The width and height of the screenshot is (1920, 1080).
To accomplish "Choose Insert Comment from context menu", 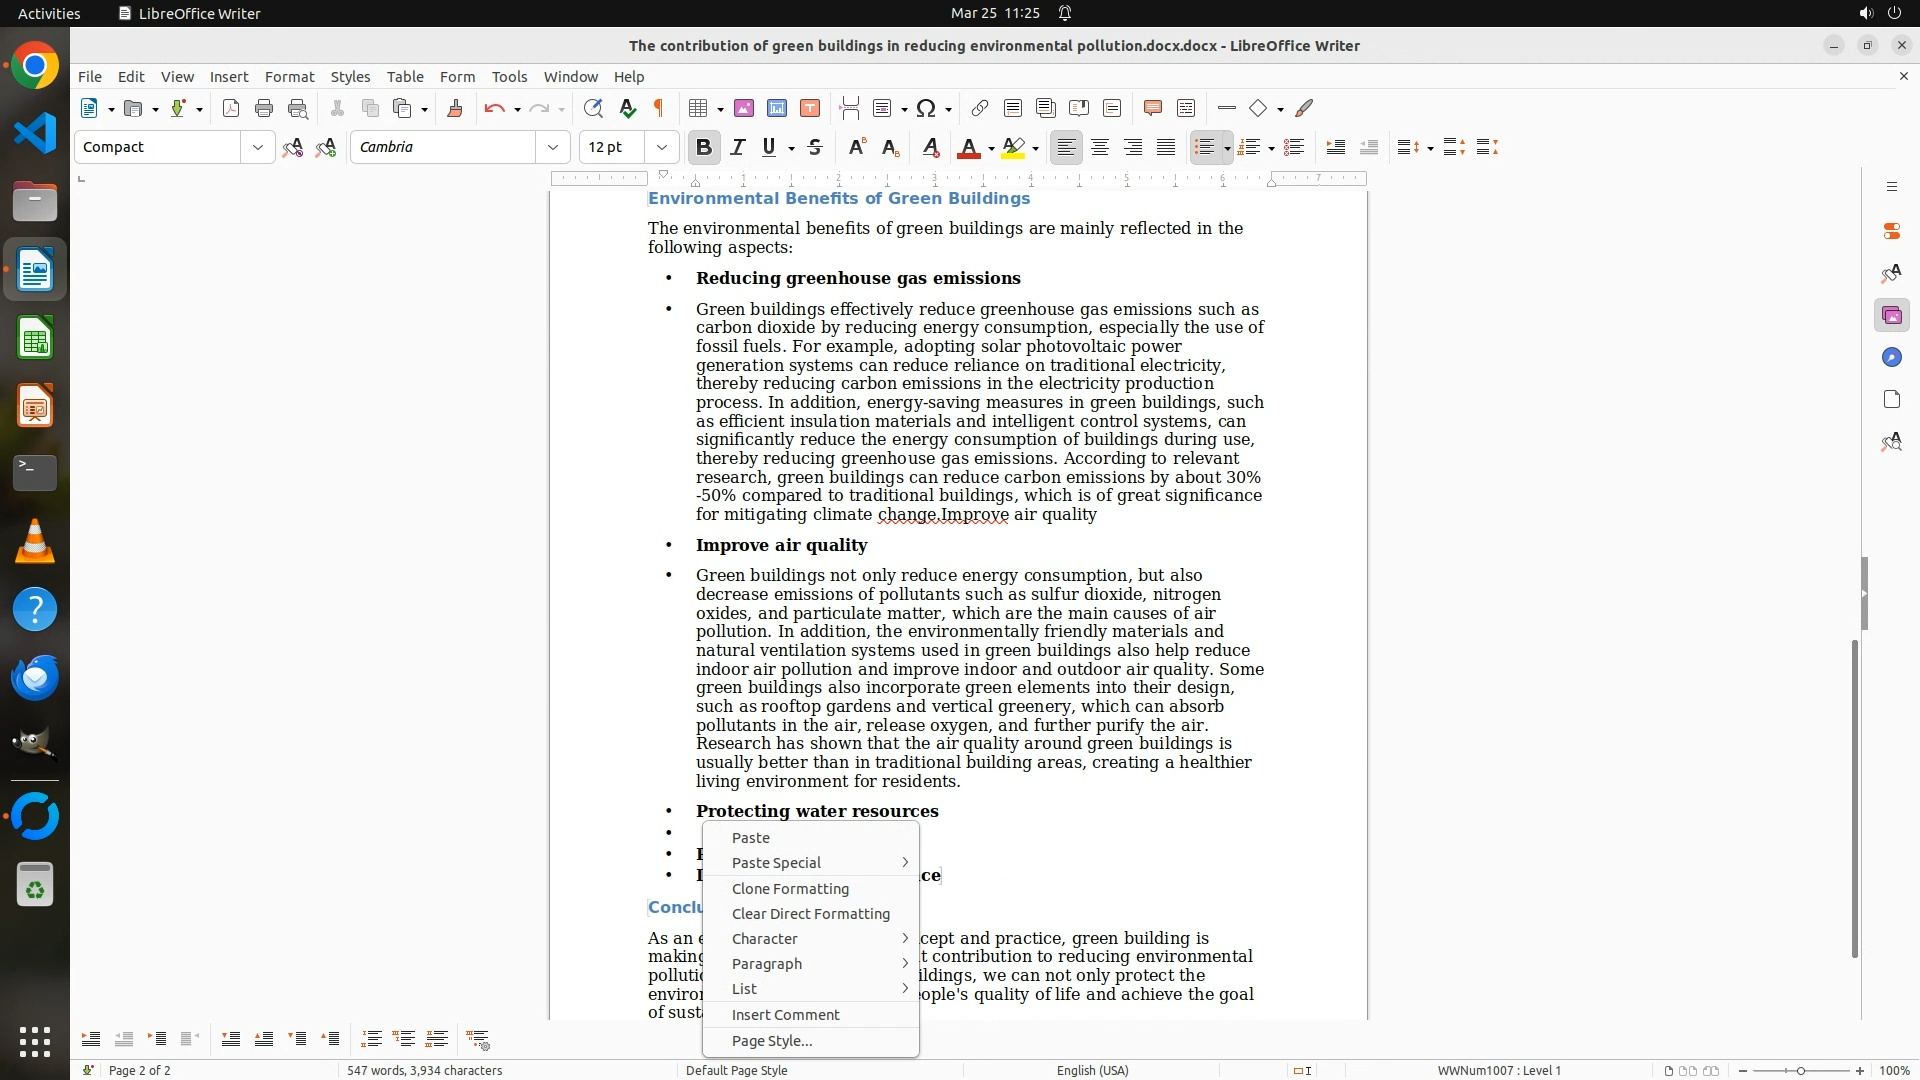I will (785, 1014).
